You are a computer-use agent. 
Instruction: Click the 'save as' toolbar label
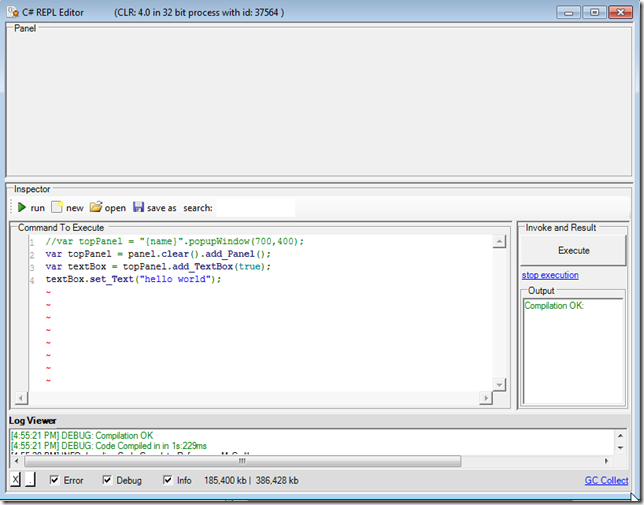161,208
